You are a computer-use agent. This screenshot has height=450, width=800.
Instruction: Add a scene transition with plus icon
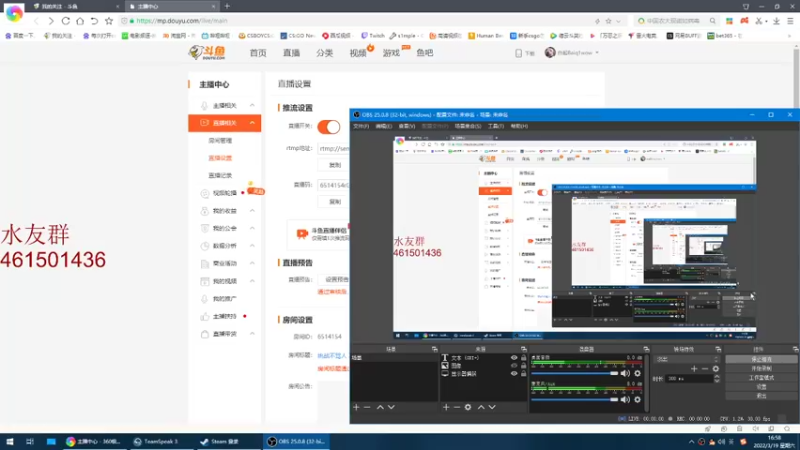tap(694, 368)
